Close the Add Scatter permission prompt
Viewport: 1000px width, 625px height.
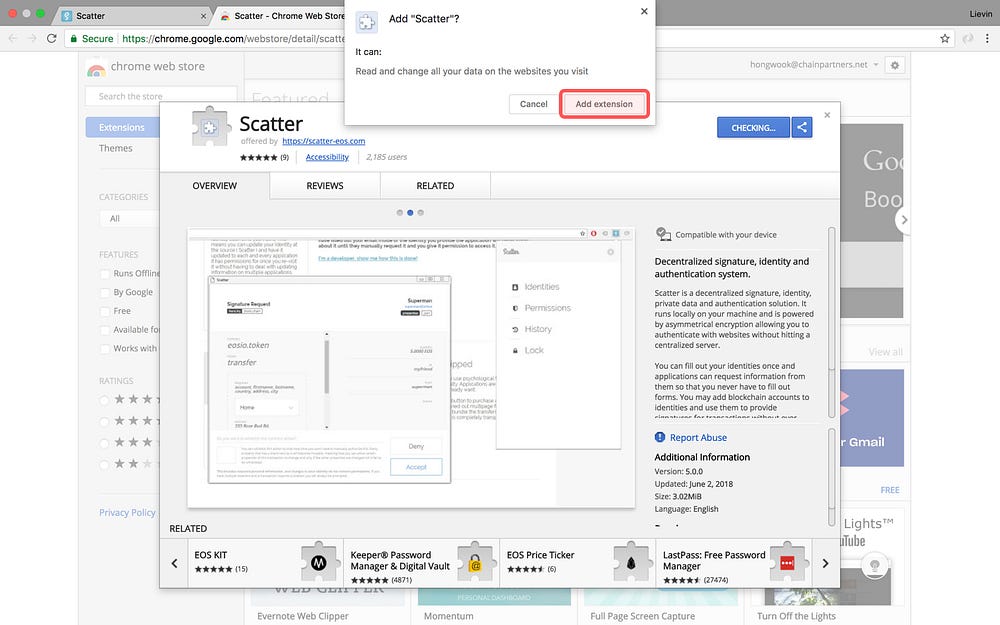pyautogui.click(x=644, y=11)
